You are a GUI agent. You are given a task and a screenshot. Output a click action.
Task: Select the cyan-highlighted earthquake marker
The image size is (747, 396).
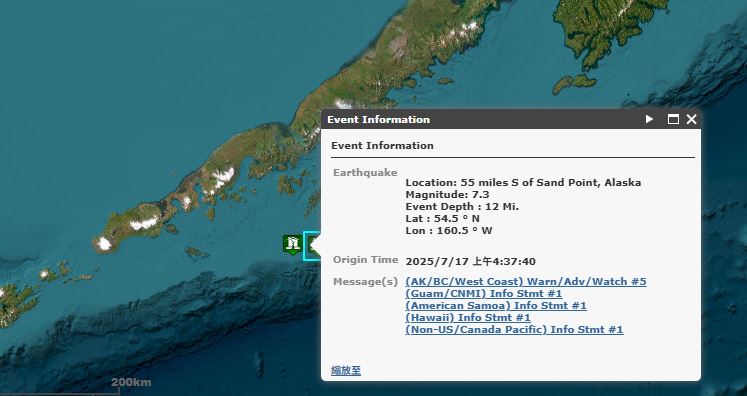[x=312, y=246]
